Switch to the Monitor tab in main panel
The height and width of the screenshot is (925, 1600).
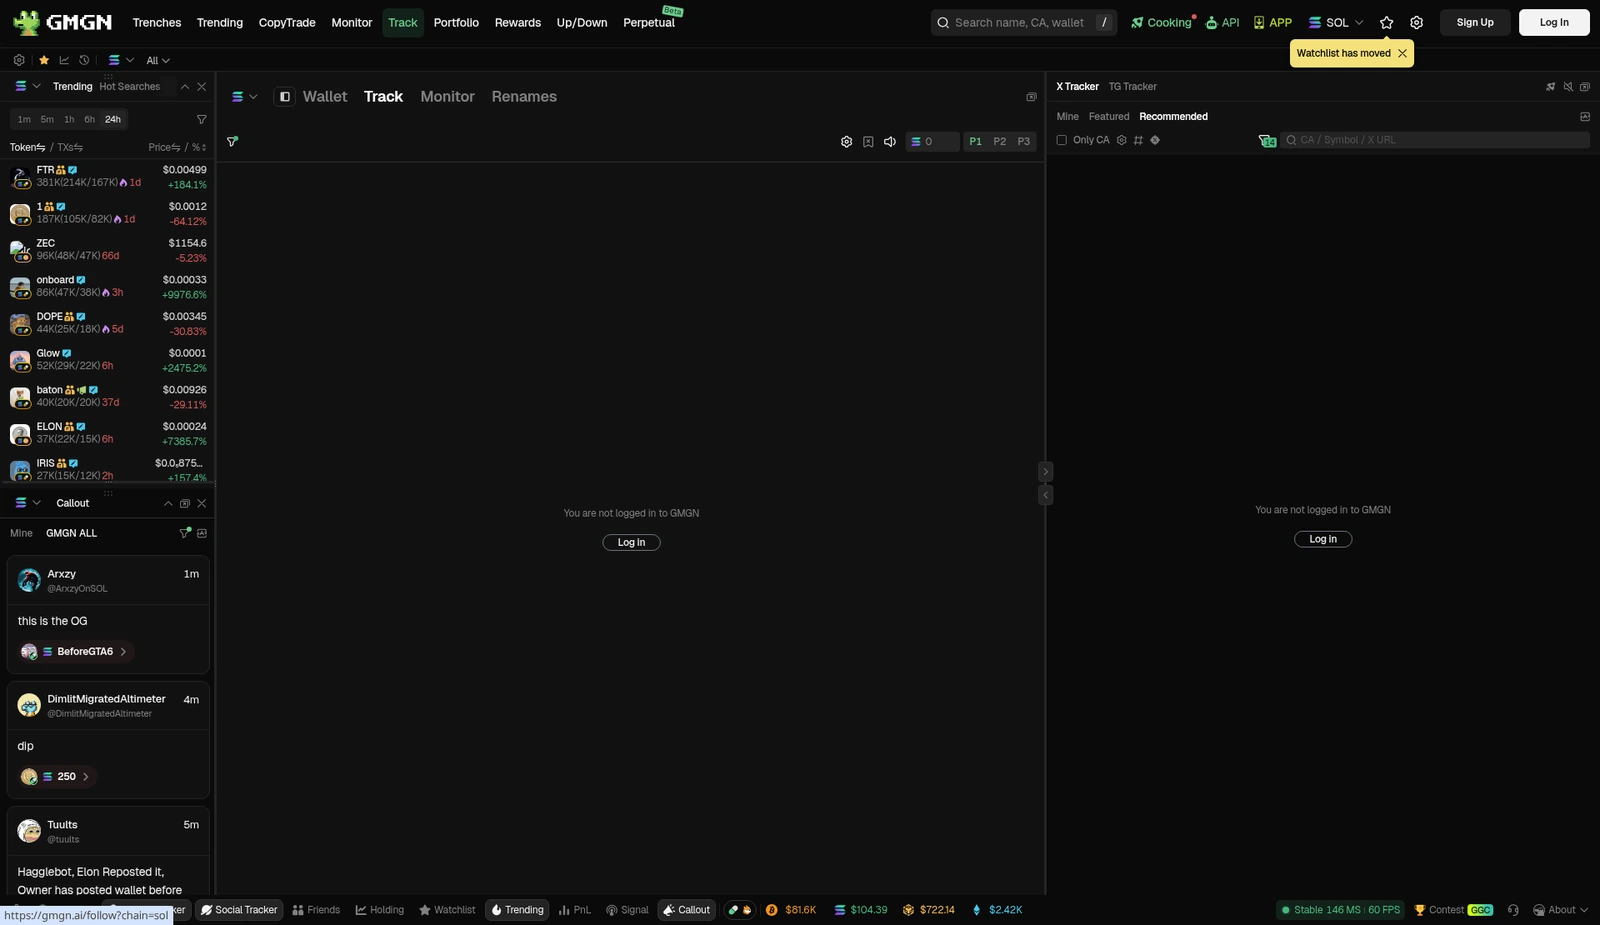coord(447,97)
